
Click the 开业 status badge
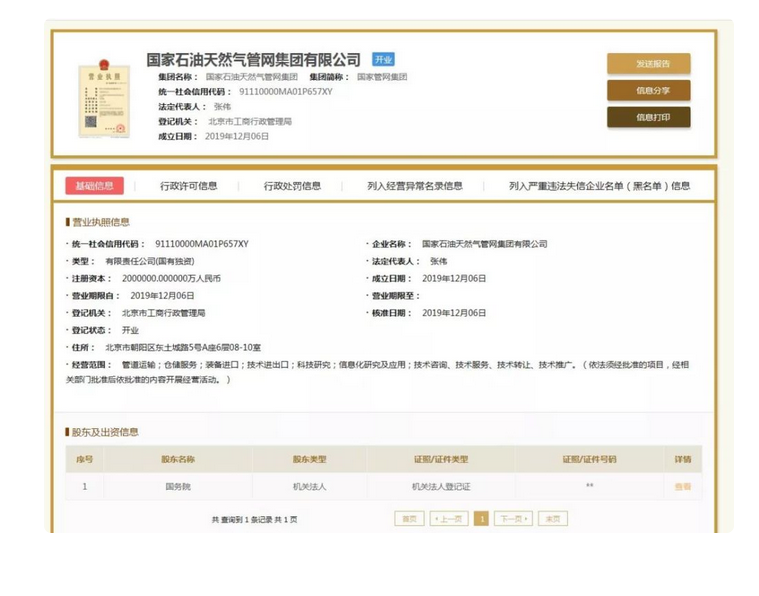[x=383, y=60]
